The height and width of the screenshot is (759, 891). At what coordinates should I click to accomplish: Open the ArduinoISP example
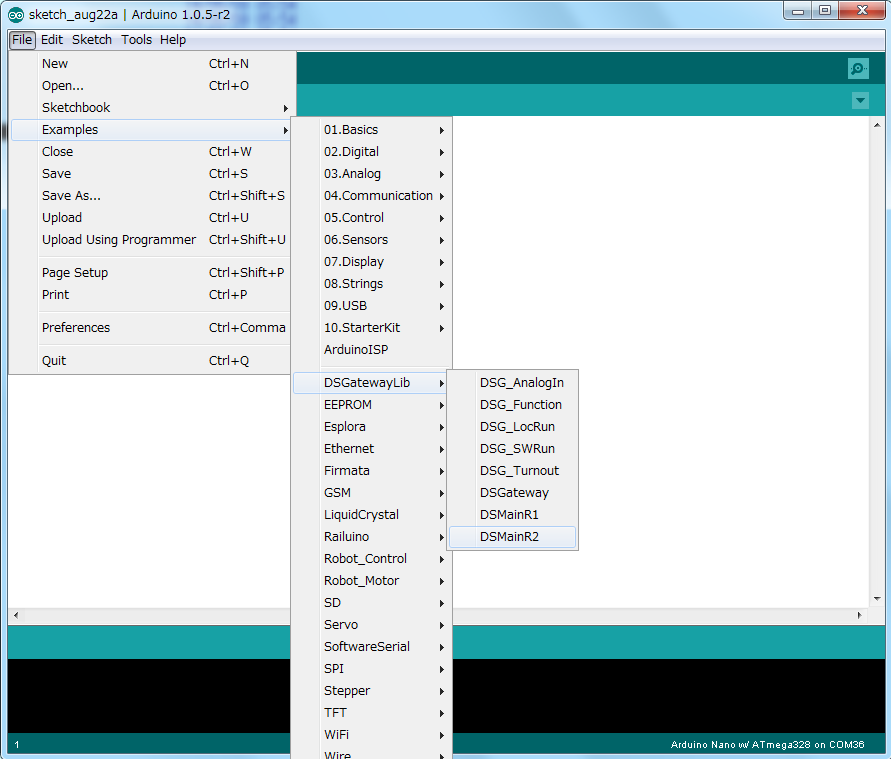tap(372, 350)
